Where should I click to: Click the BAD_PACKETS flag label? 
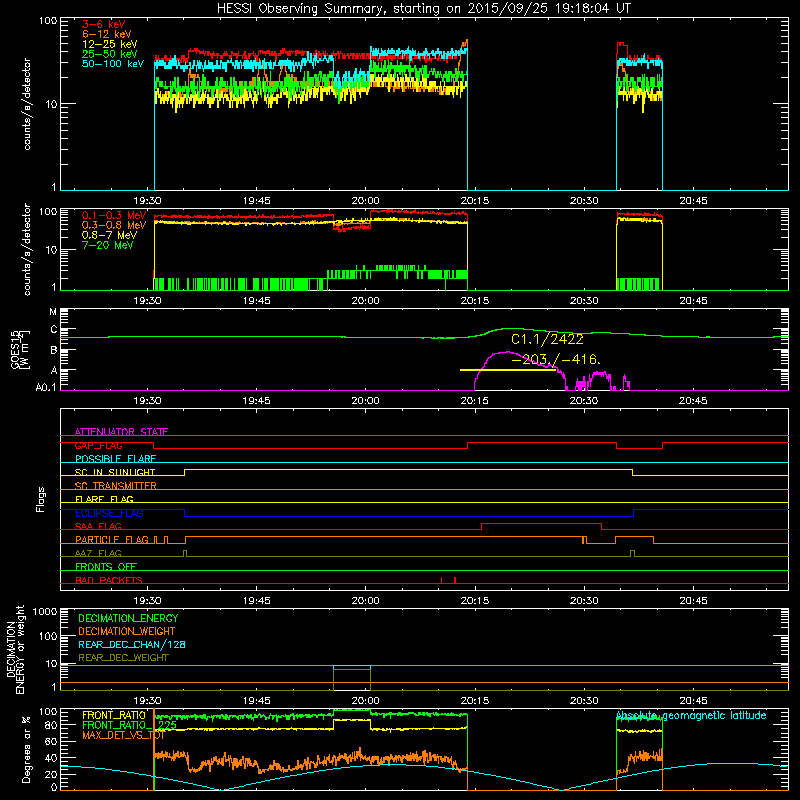109,580
